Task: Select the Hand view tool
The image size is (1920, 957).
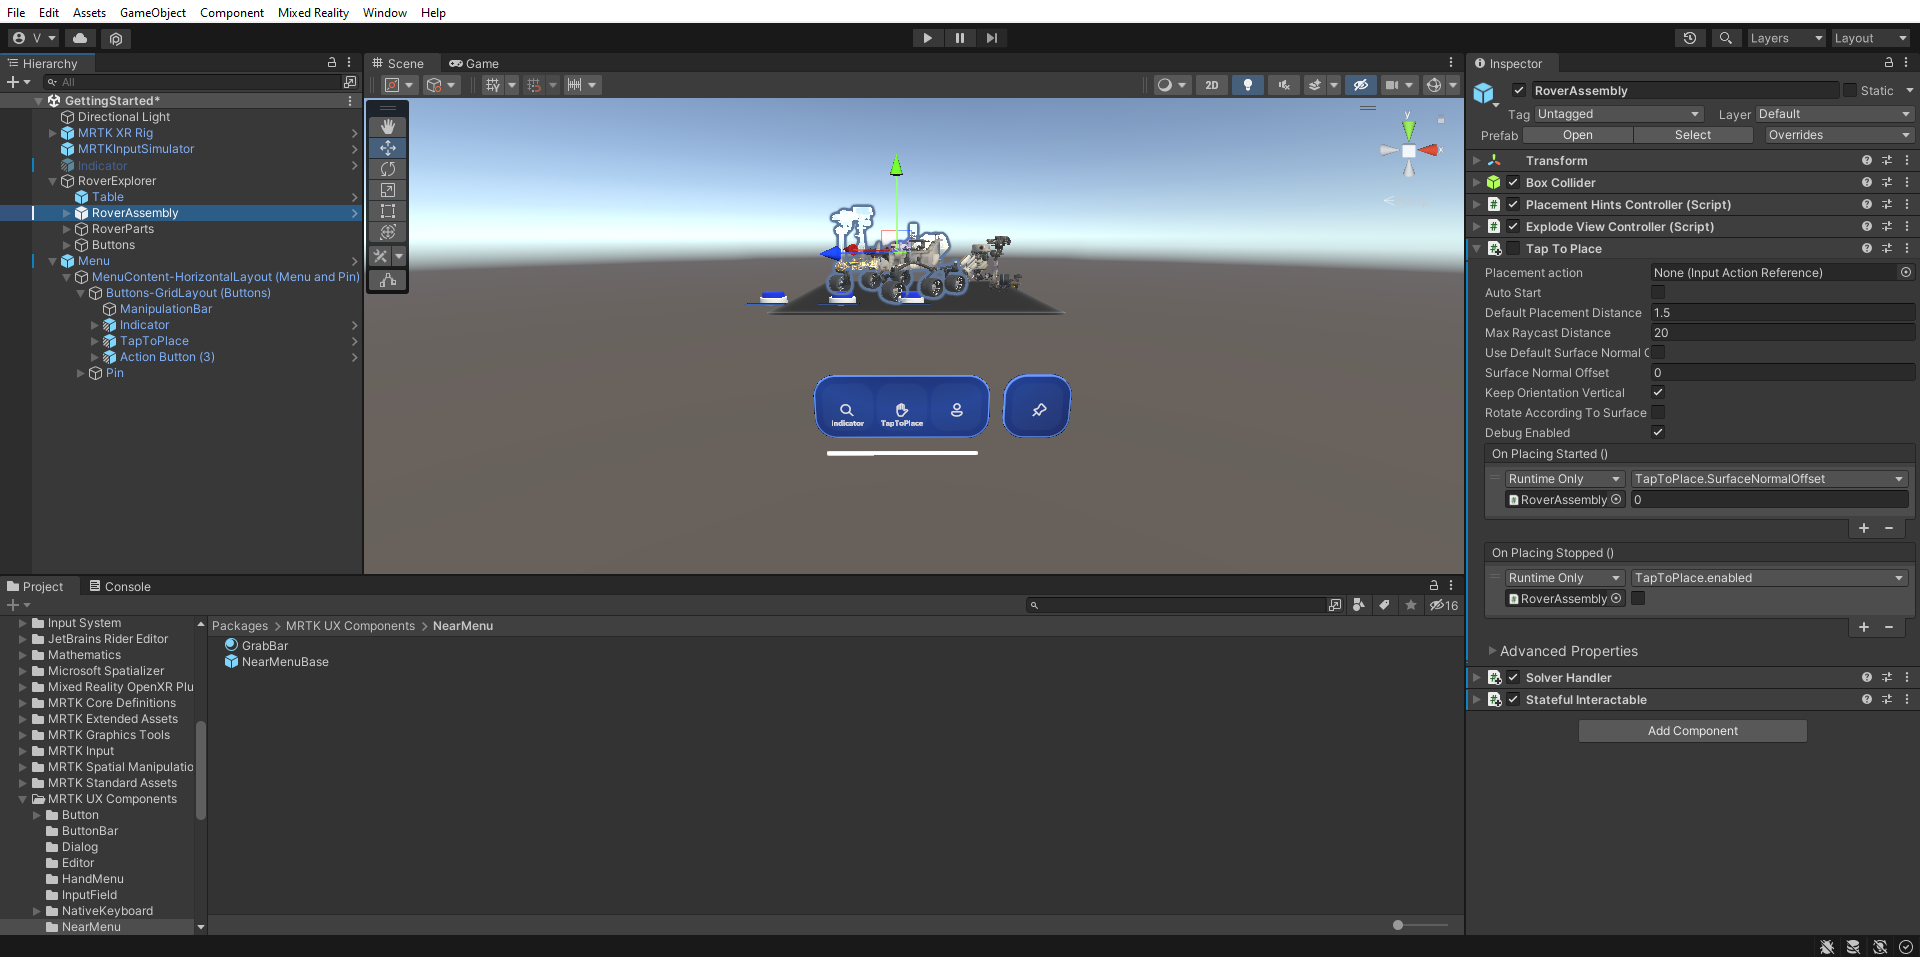Action: point(387,127)
